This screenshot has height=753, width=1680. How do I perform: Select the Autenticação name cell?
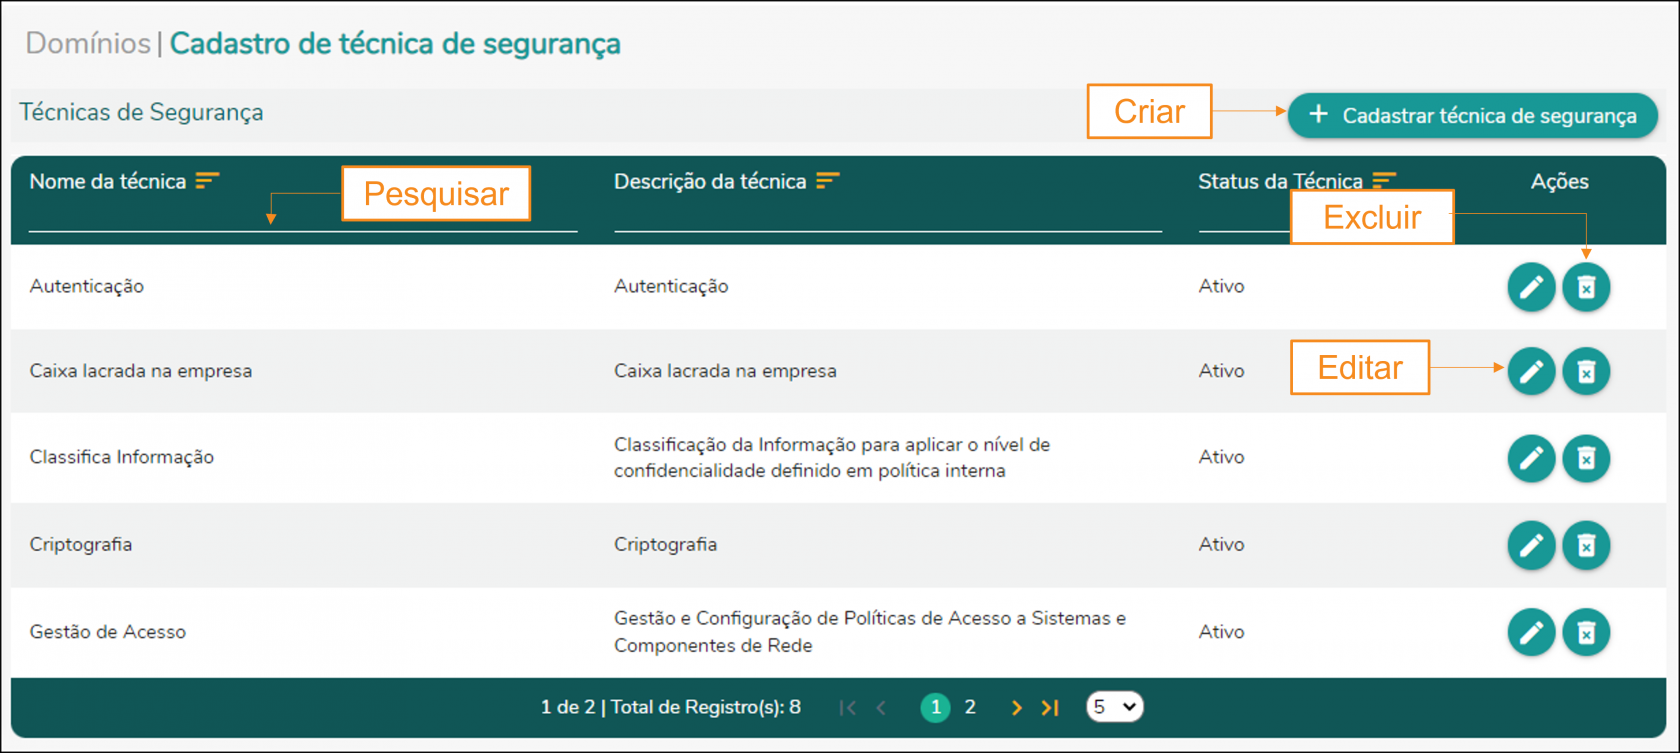87,287
